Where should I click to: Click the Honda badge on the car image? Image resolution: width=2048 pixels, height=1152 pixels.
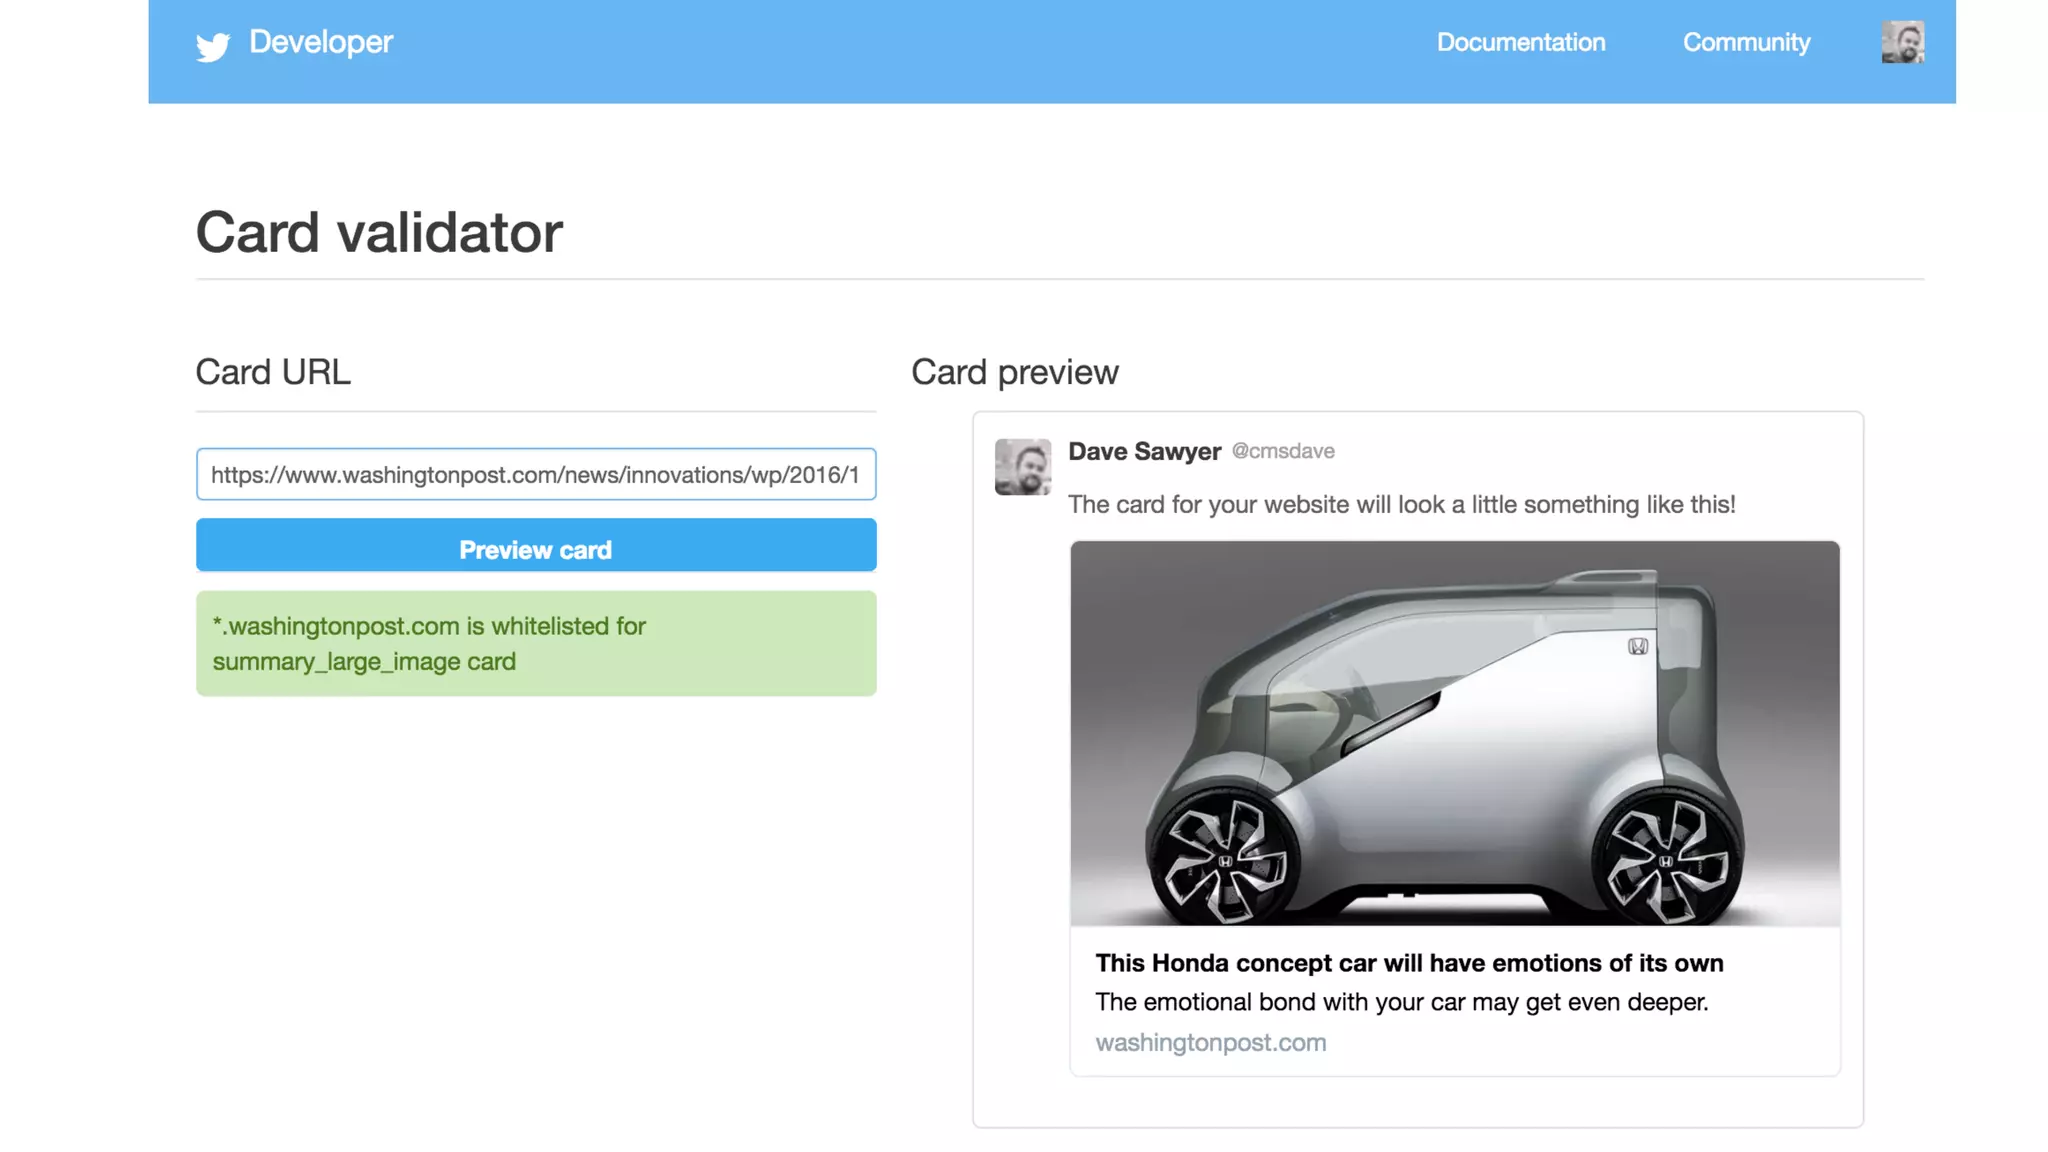tap(1638, 647)
